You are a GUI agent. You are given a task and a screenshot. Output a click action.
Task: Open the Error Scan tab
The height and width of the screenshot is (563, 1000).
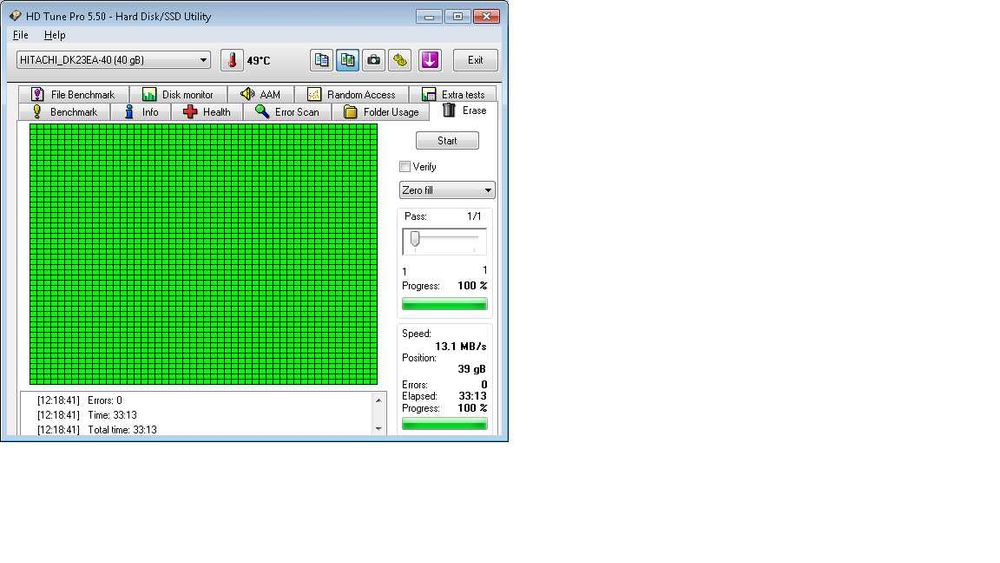[x=288, y=112]
